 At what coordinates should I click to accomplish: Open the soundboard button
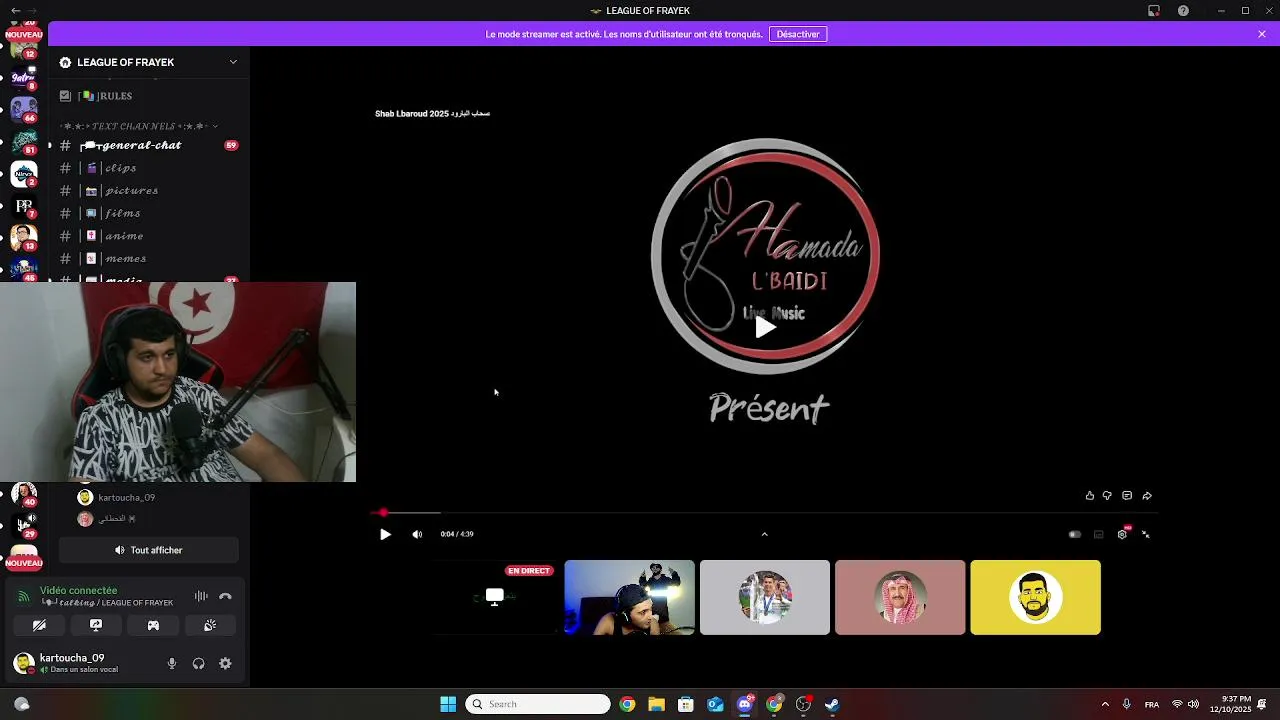210,625
